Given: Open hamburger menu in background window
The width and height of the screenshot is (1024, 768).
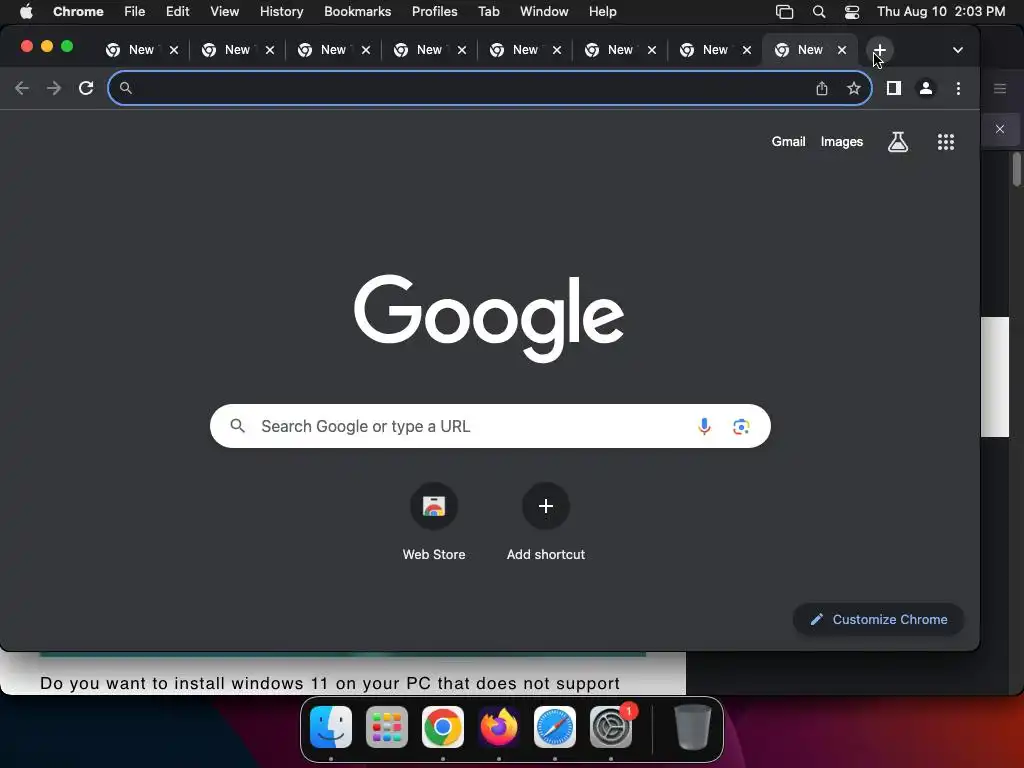Looking at the screenshot, I should tap(1000, 88).
